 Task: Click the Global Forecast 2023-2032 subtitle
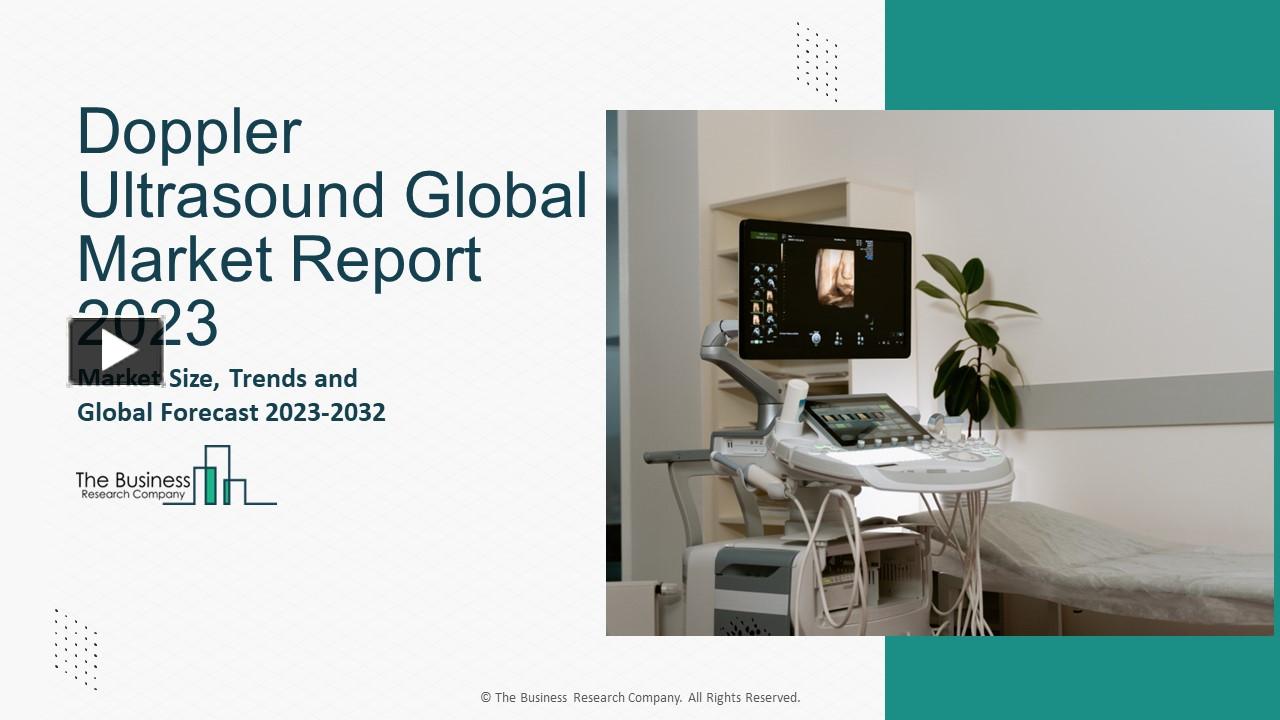coord(231,412)
